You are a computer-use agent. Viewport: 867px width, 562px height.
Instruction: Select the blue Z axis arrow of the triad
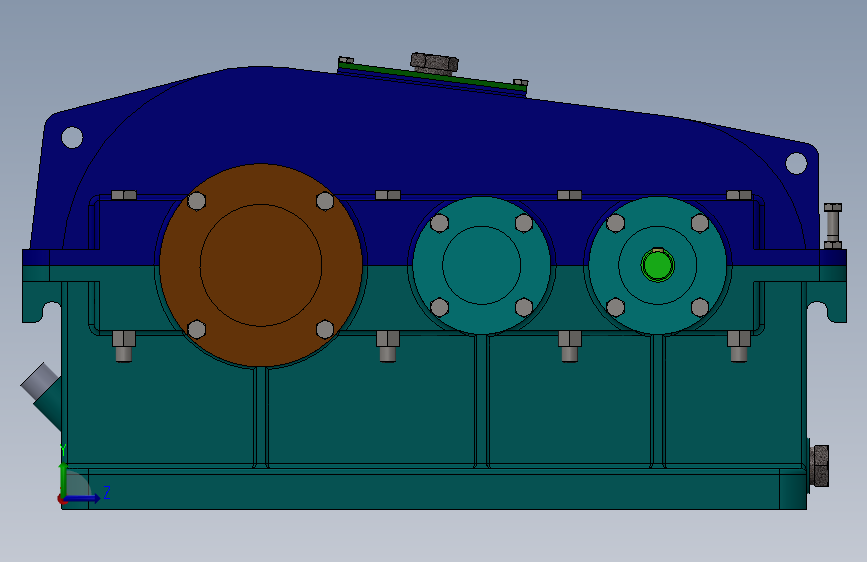(x=81, y=498)
